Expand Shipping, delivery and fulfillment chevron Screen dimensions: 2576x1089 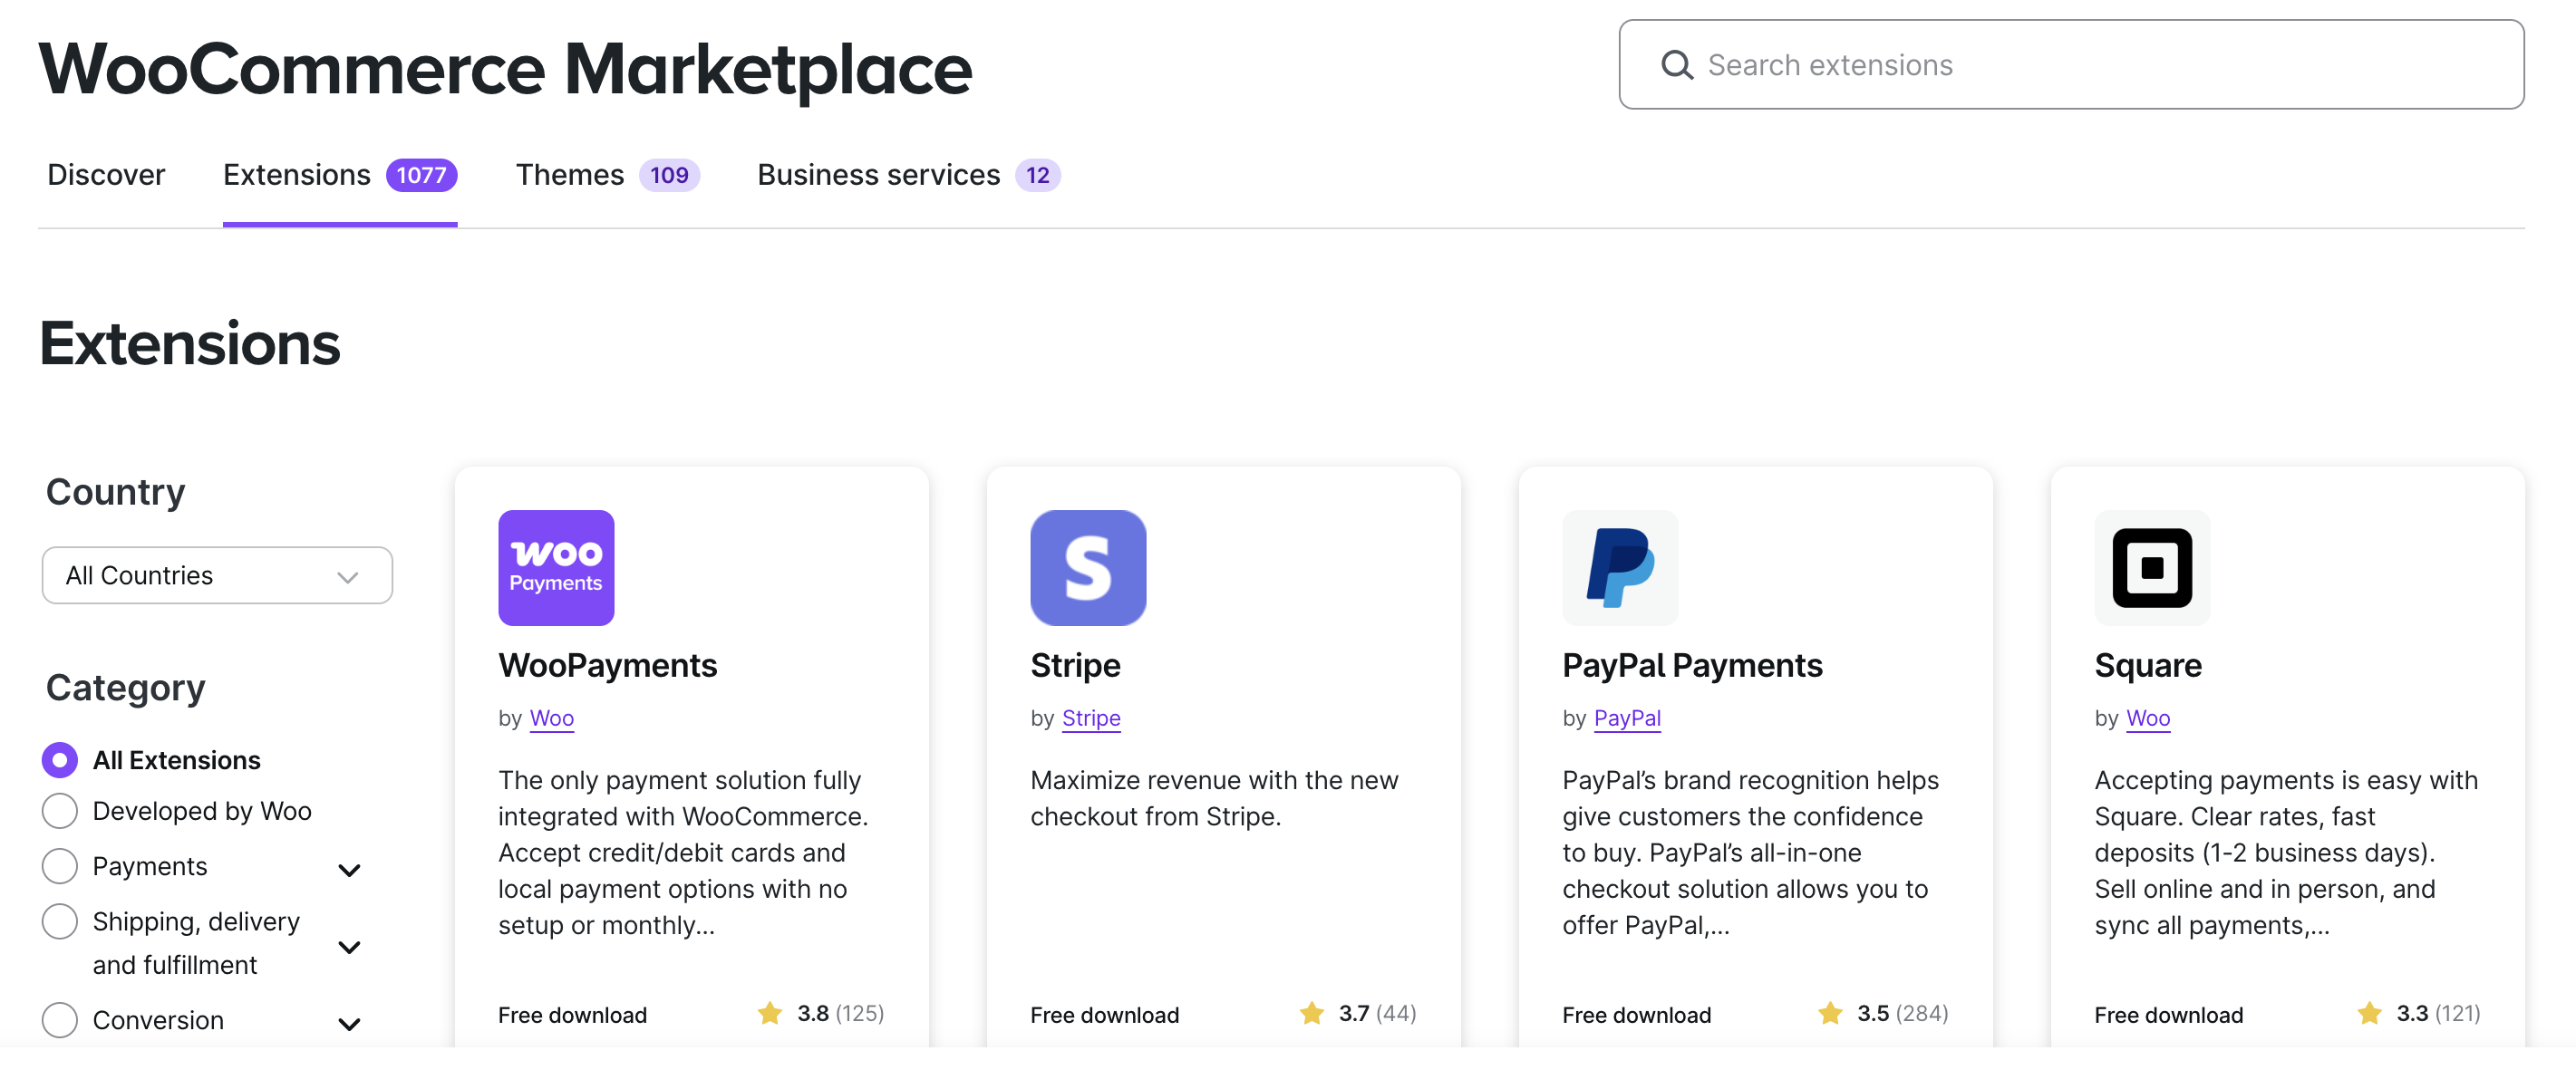pyautogui.click(x=349, y=947)
